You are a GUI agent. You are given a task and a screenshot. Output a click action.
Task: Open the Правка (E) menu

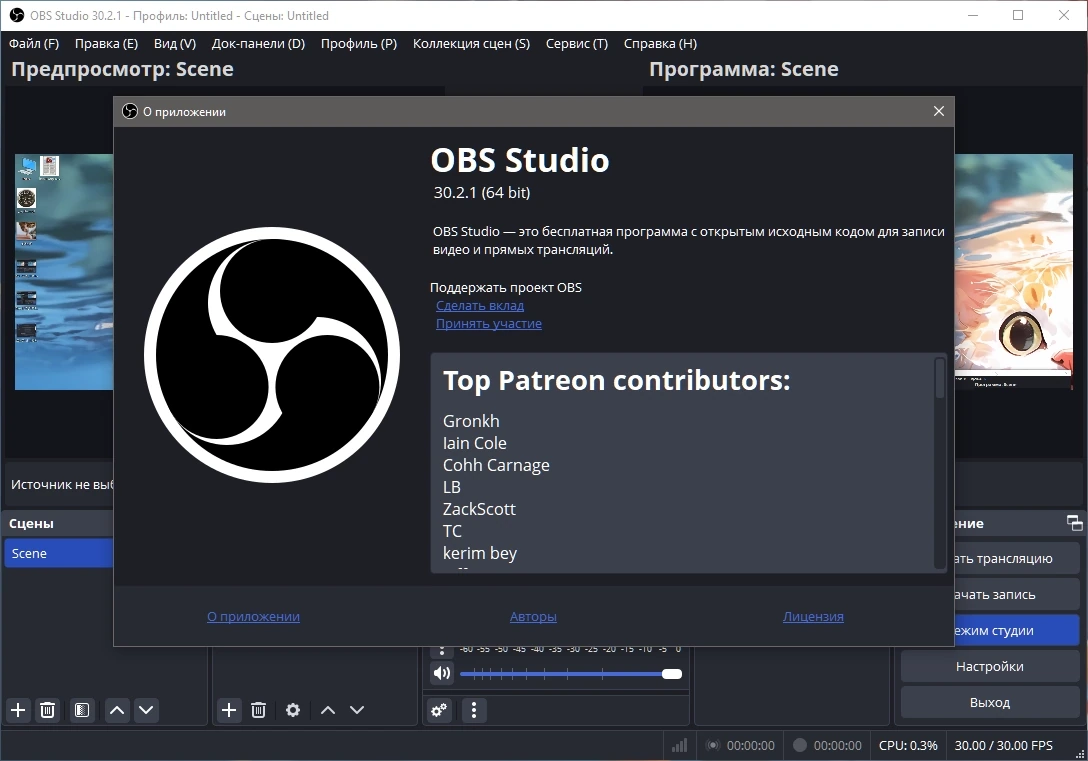106,43
